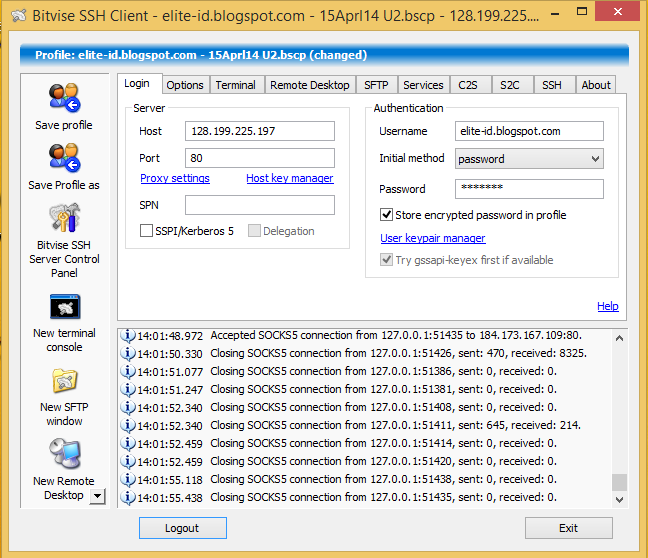Click the log scrollbar thumb
Viewport: 648px width, 558px height.
(619, 482)
